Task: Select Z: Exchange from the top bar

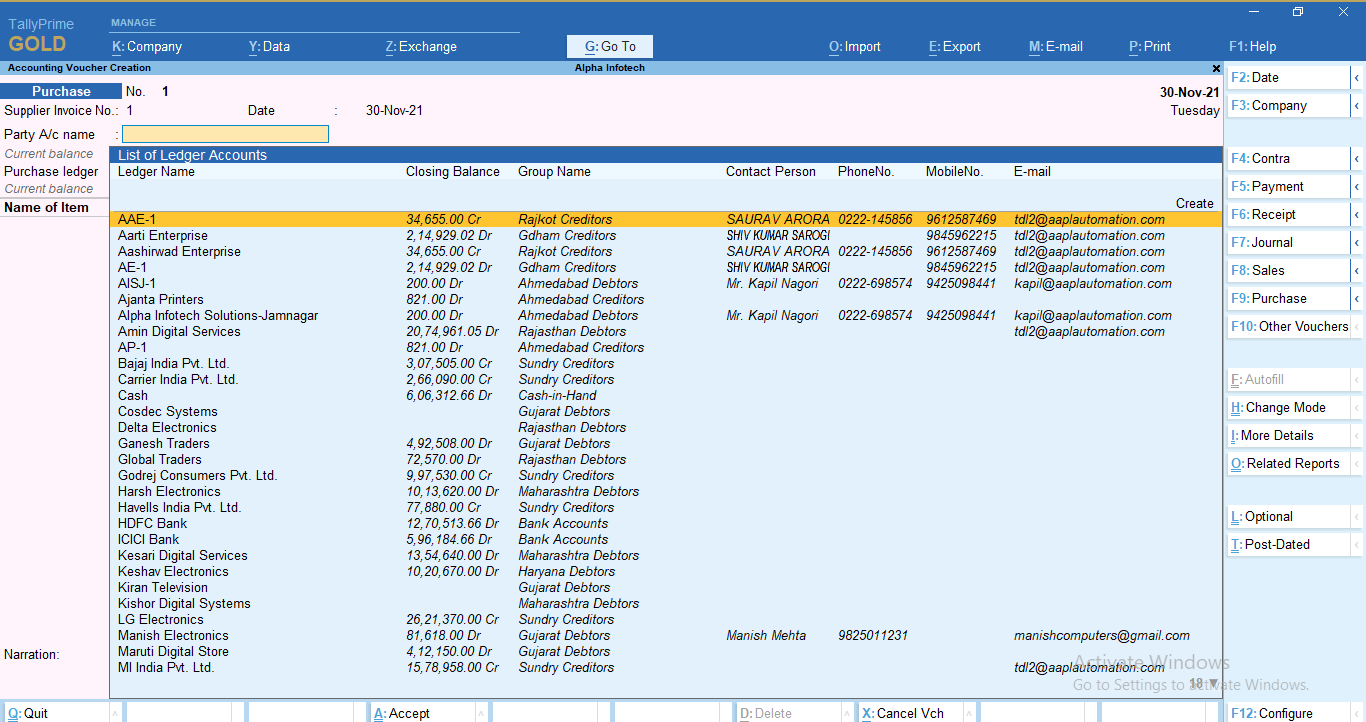Action: coord(420,46)
